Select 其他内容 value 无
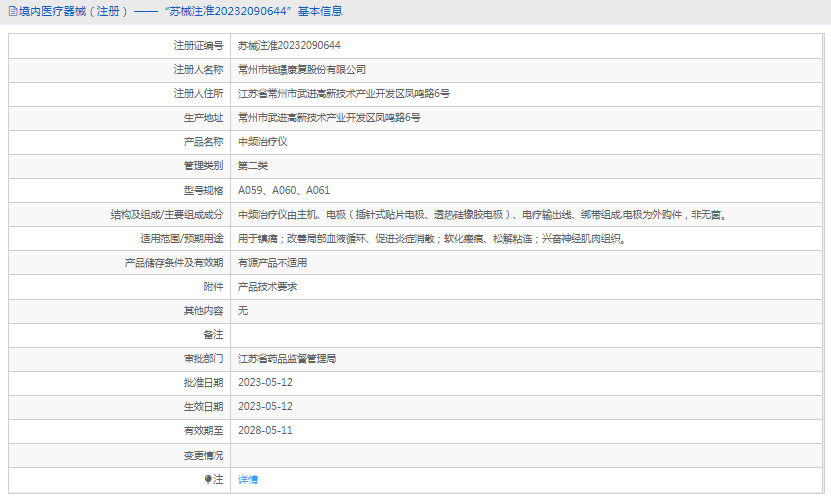 (x=243, y=310)
